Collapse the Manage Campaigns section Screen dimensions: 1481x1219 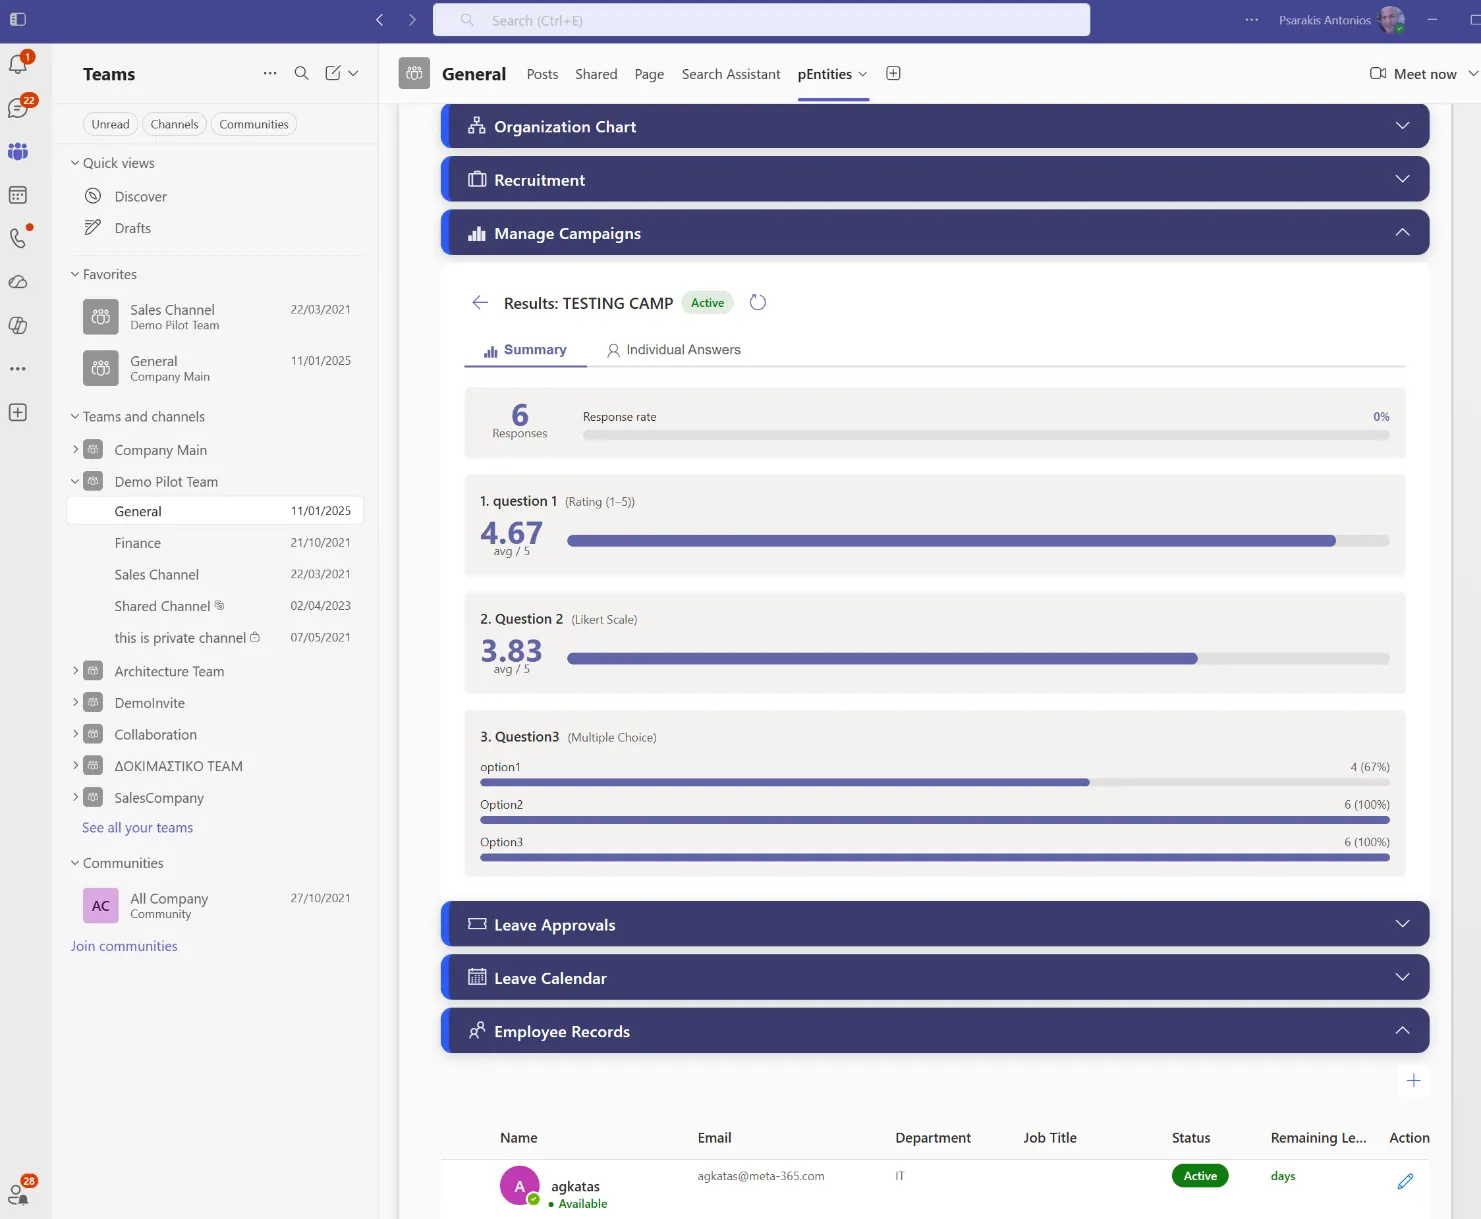[935, 232]
